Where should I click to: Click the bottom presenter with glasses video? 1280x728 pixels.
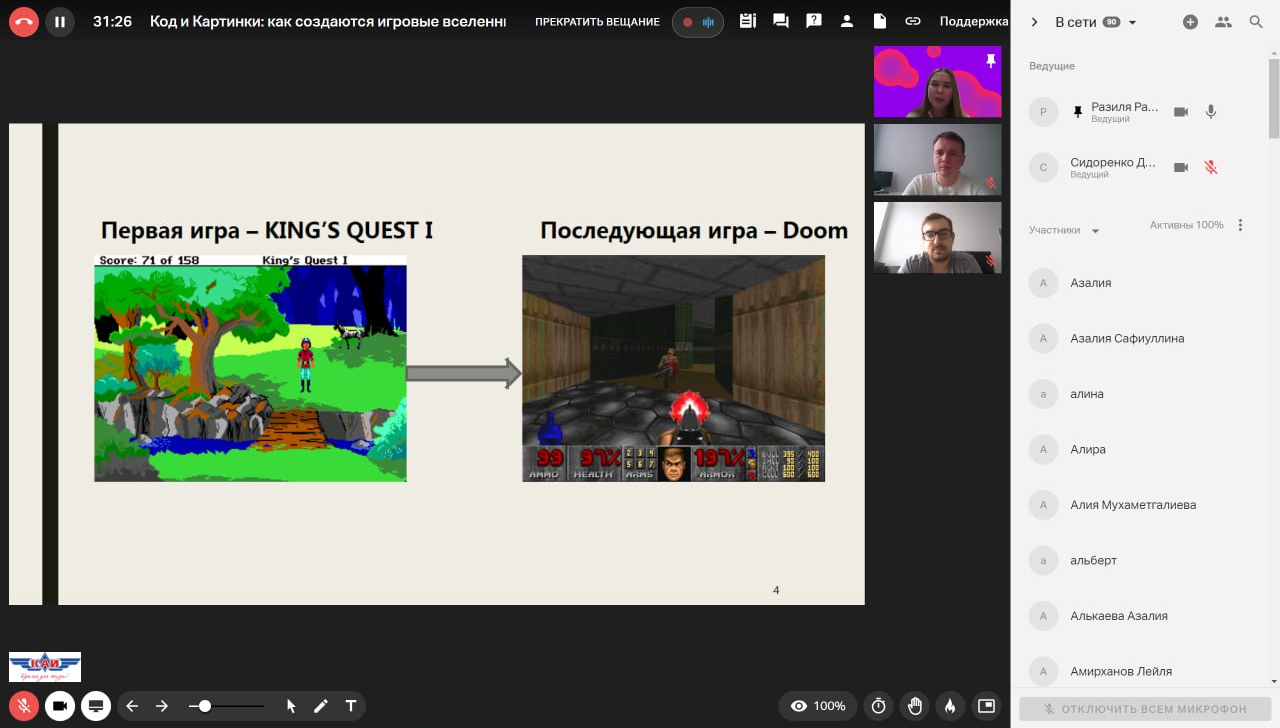[937, 238]
